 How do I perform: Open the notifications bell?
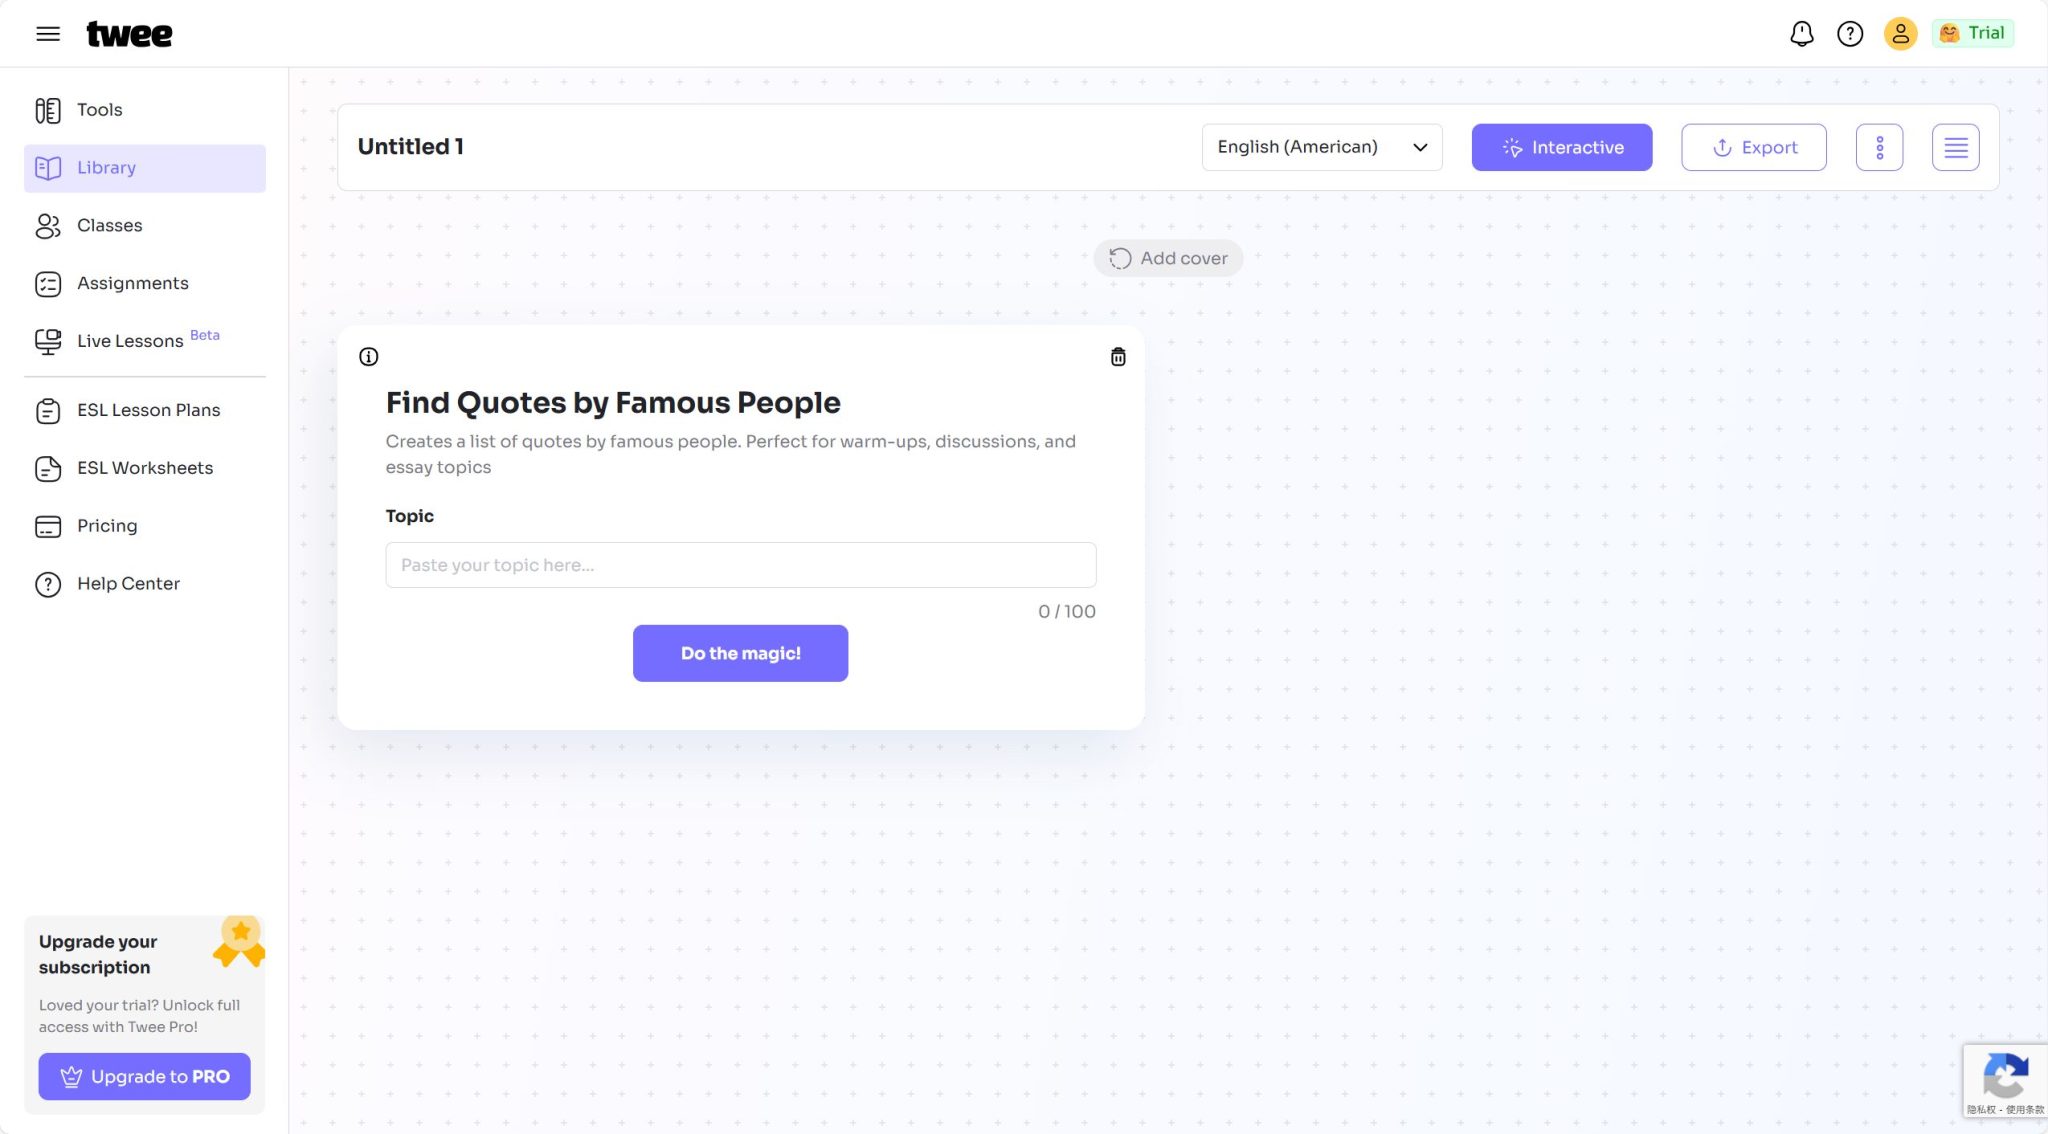click(1801, 34)
